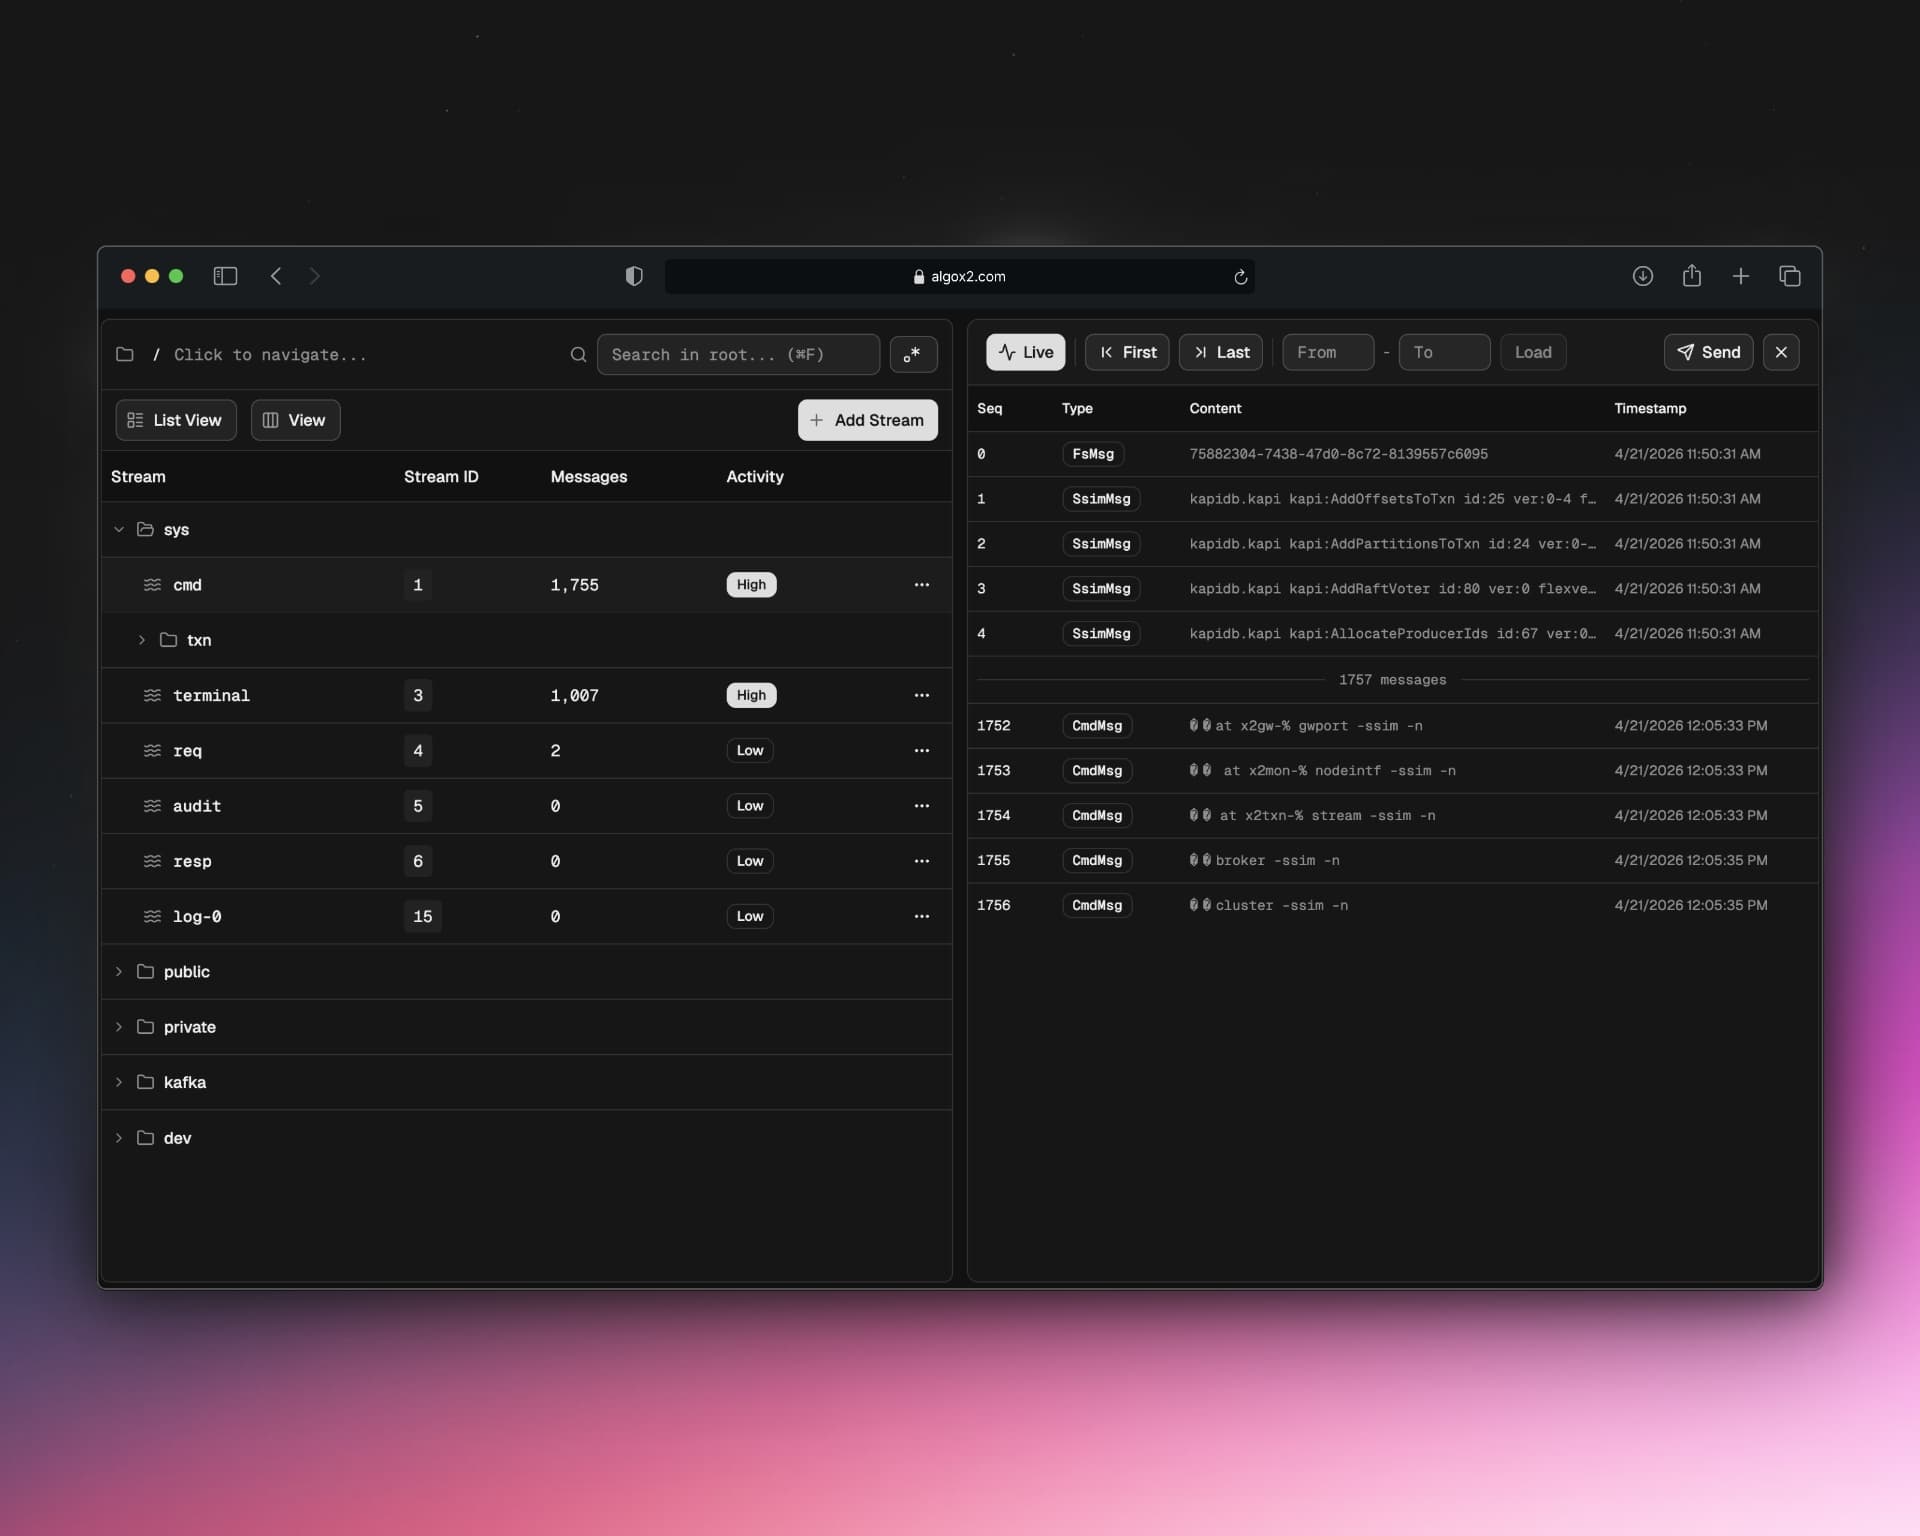The height and width of the screenshot is (1536, 1920).
Task: Select the terminal stream name
Action: (211, 695)
